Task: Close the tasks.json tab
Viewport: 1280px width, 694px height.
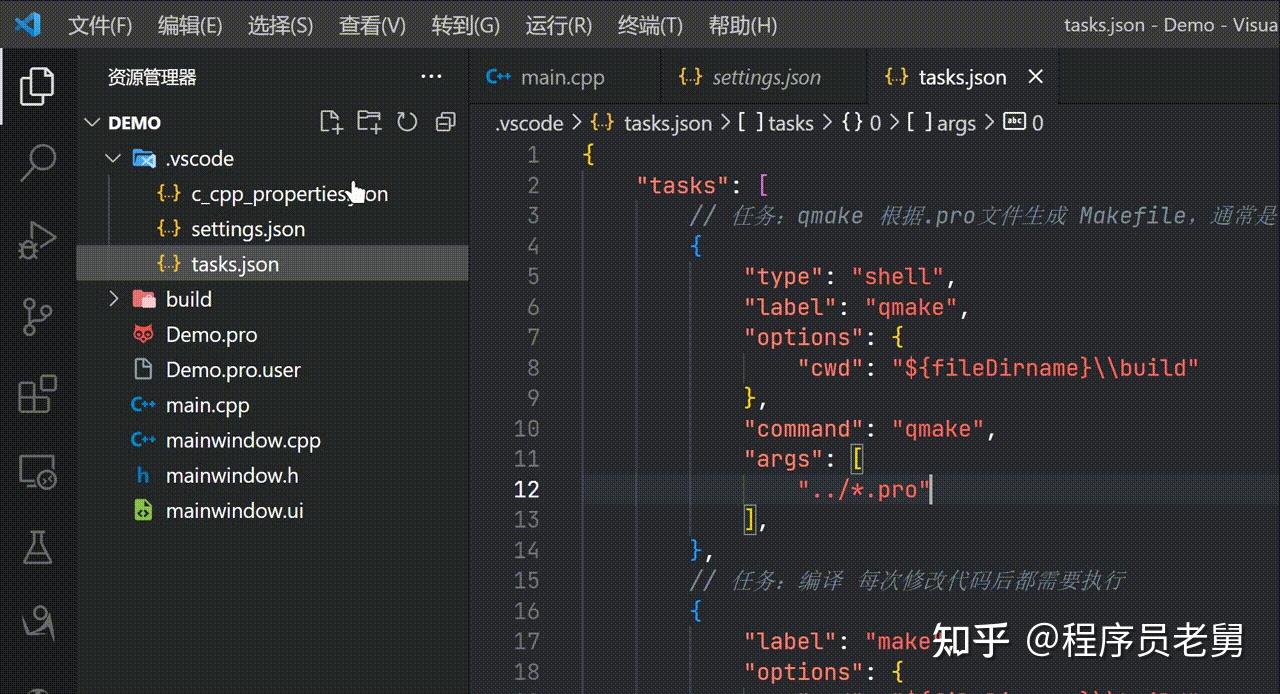Action: pyautogui.click(x=1036, y=76)
